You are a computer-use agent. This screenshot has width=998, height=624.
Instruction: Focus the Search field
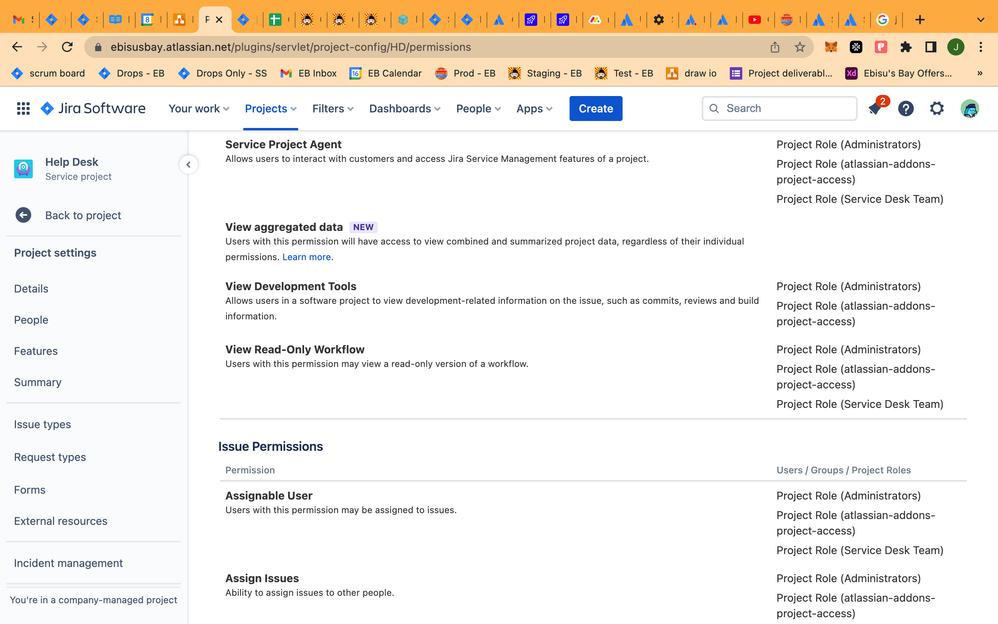[x=780, y=108]
